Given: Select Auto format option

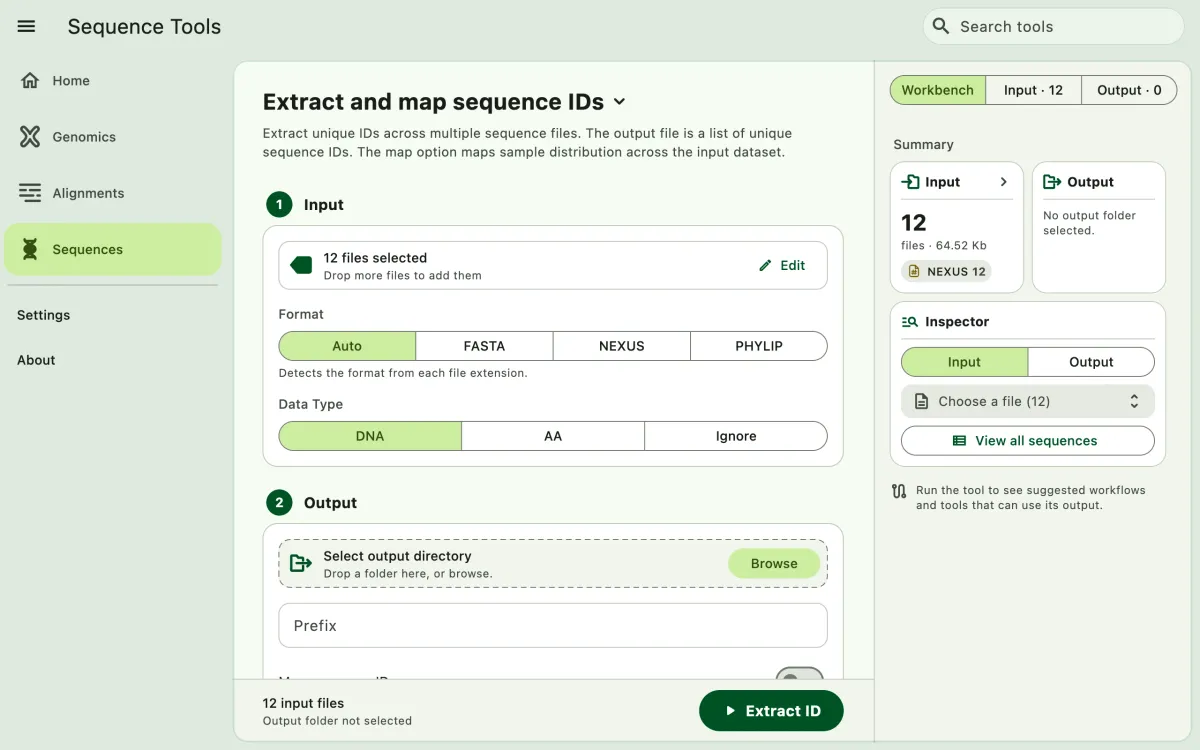Looking at the screenshot, I should 347,346.
